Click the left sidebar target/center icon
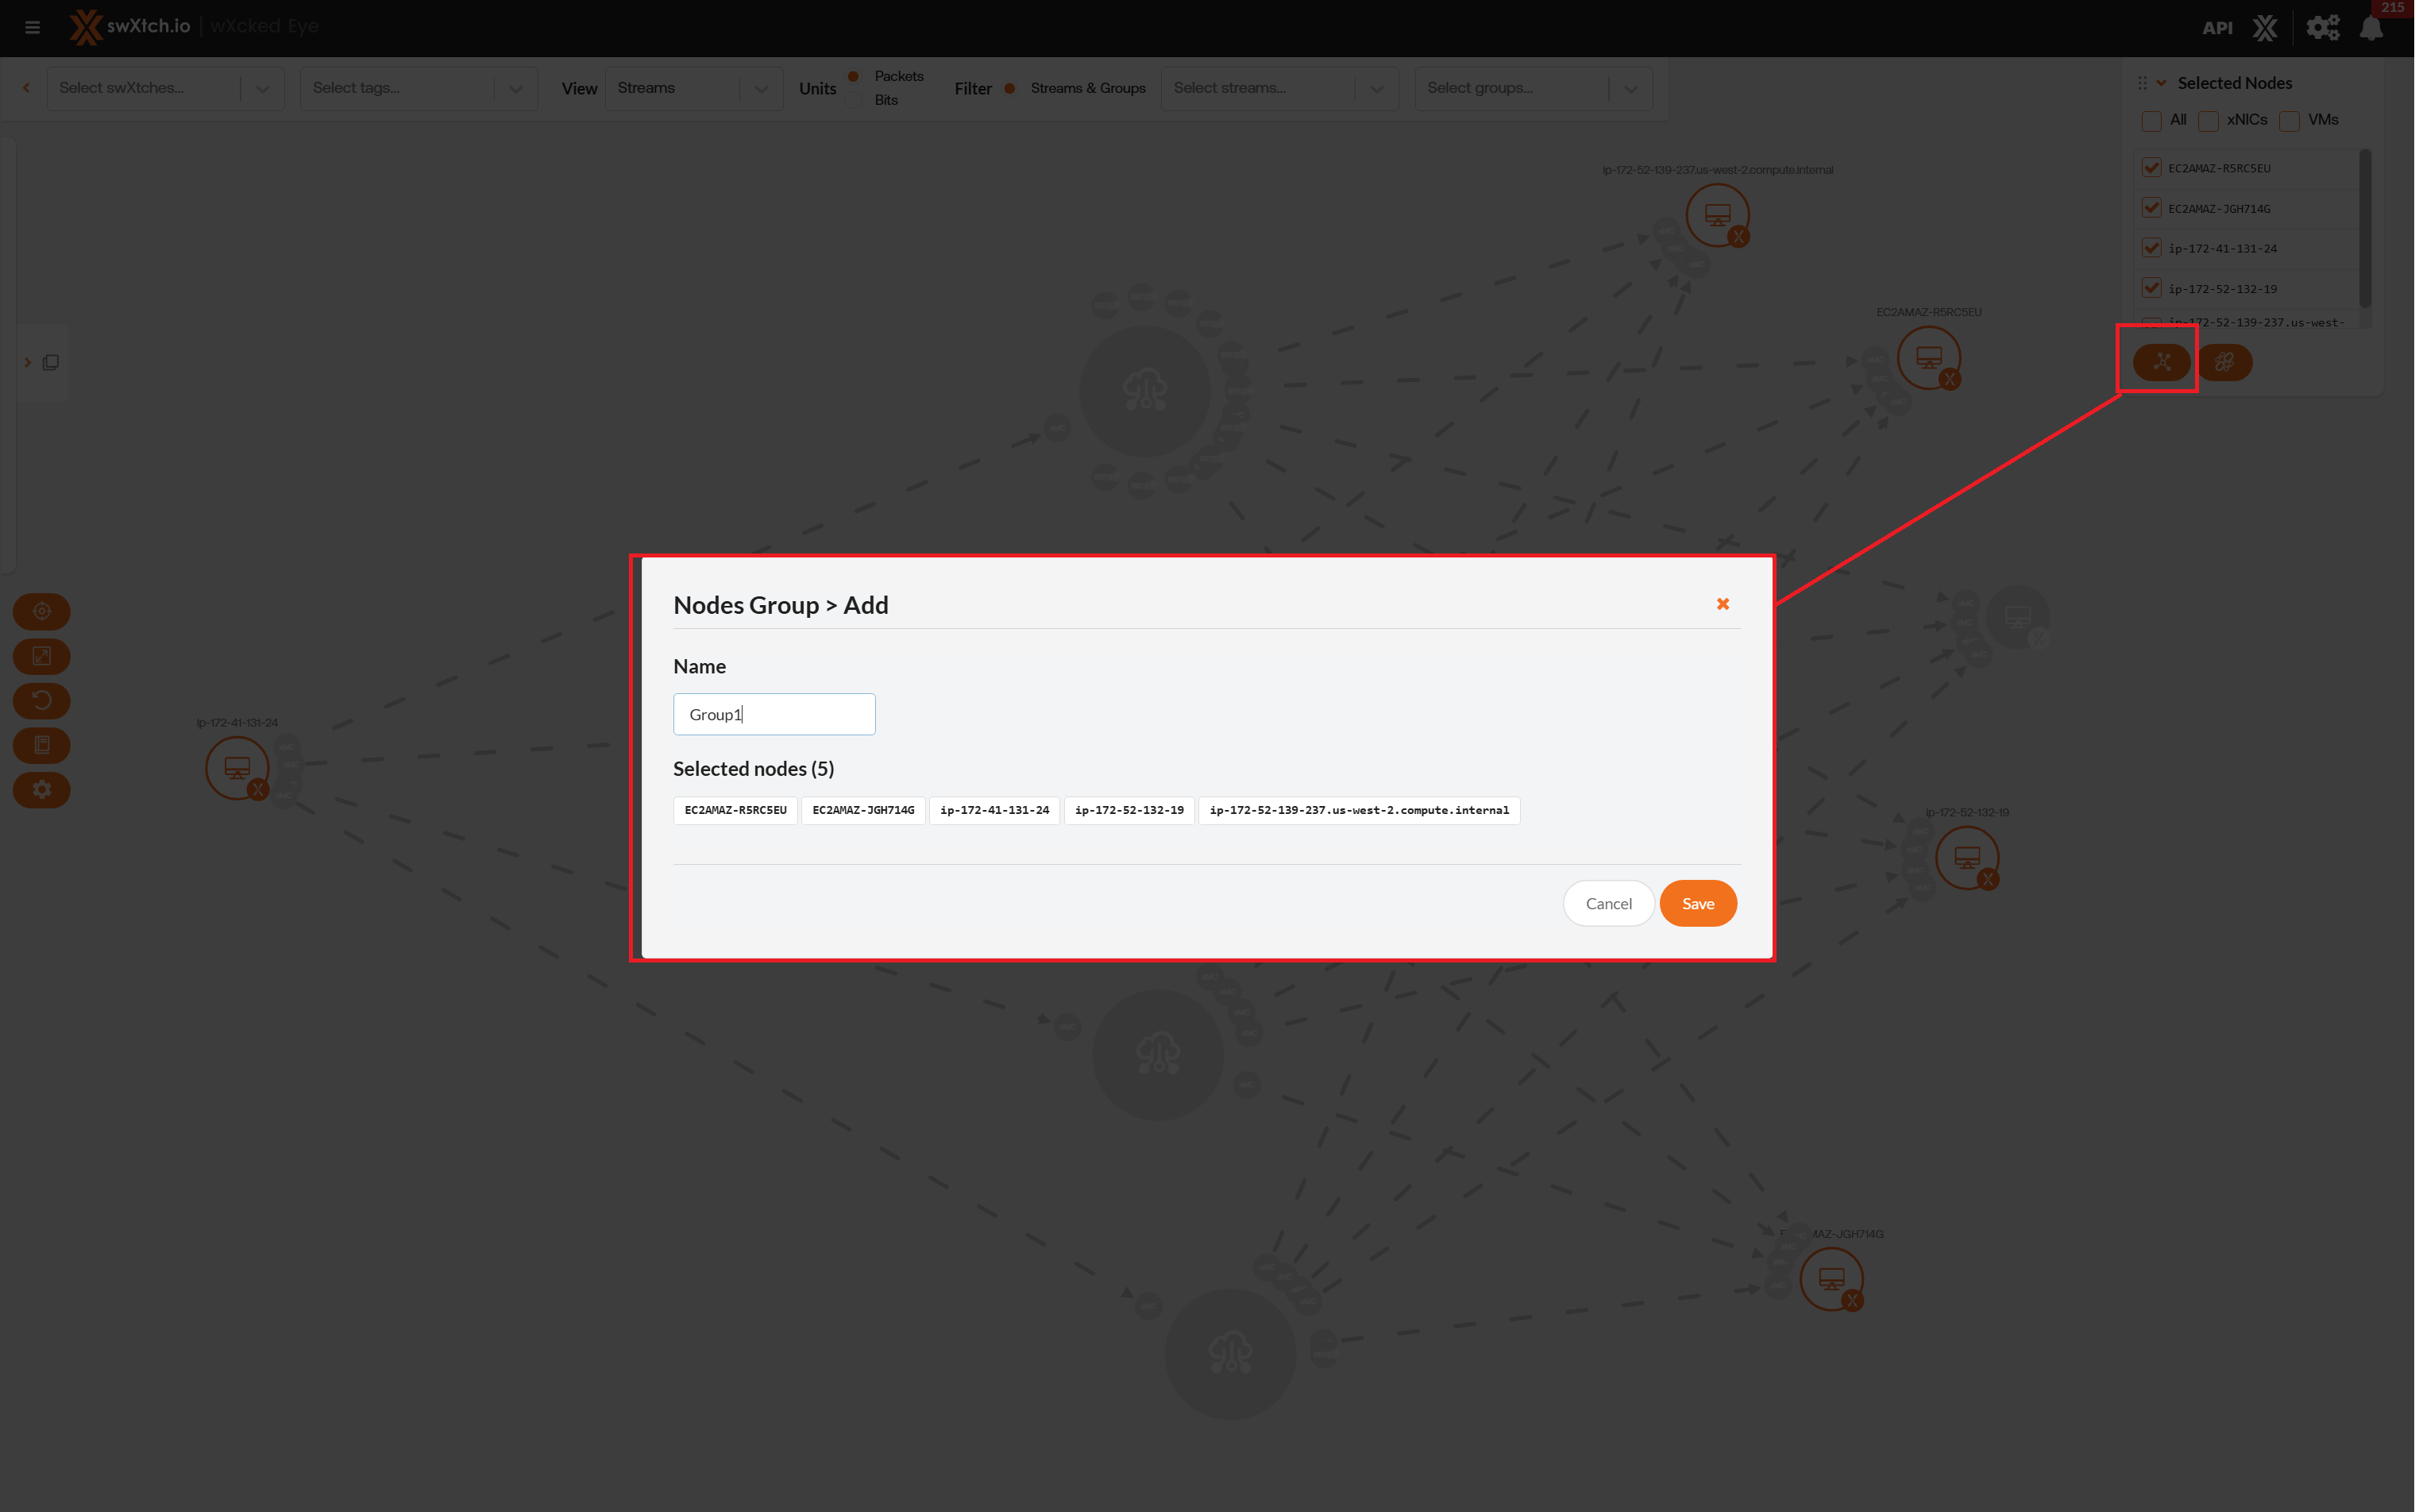 tap(42, 611)
